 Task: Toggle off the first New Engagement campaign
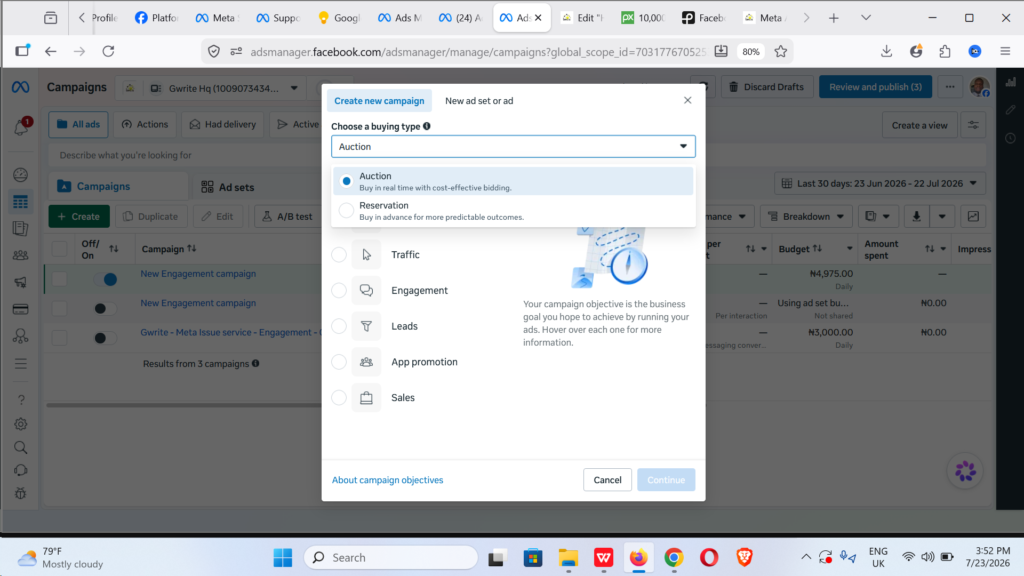tap(104, 280)
